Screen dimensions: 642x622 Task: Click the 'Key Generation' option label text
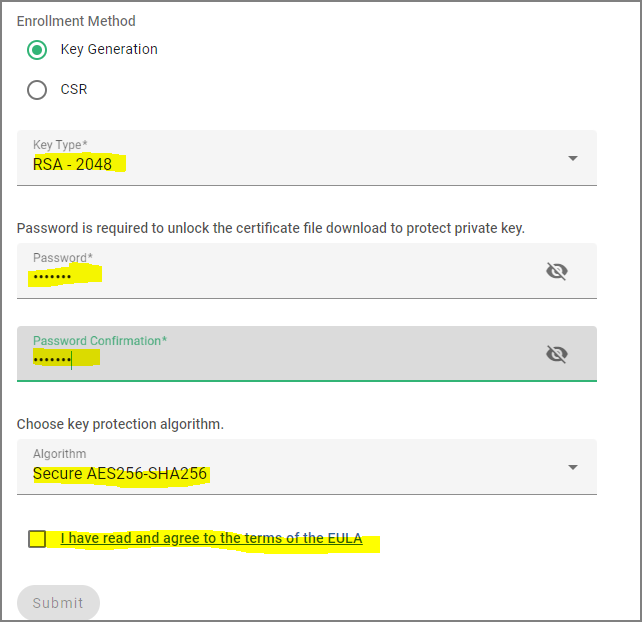click(x=109, y=50)
